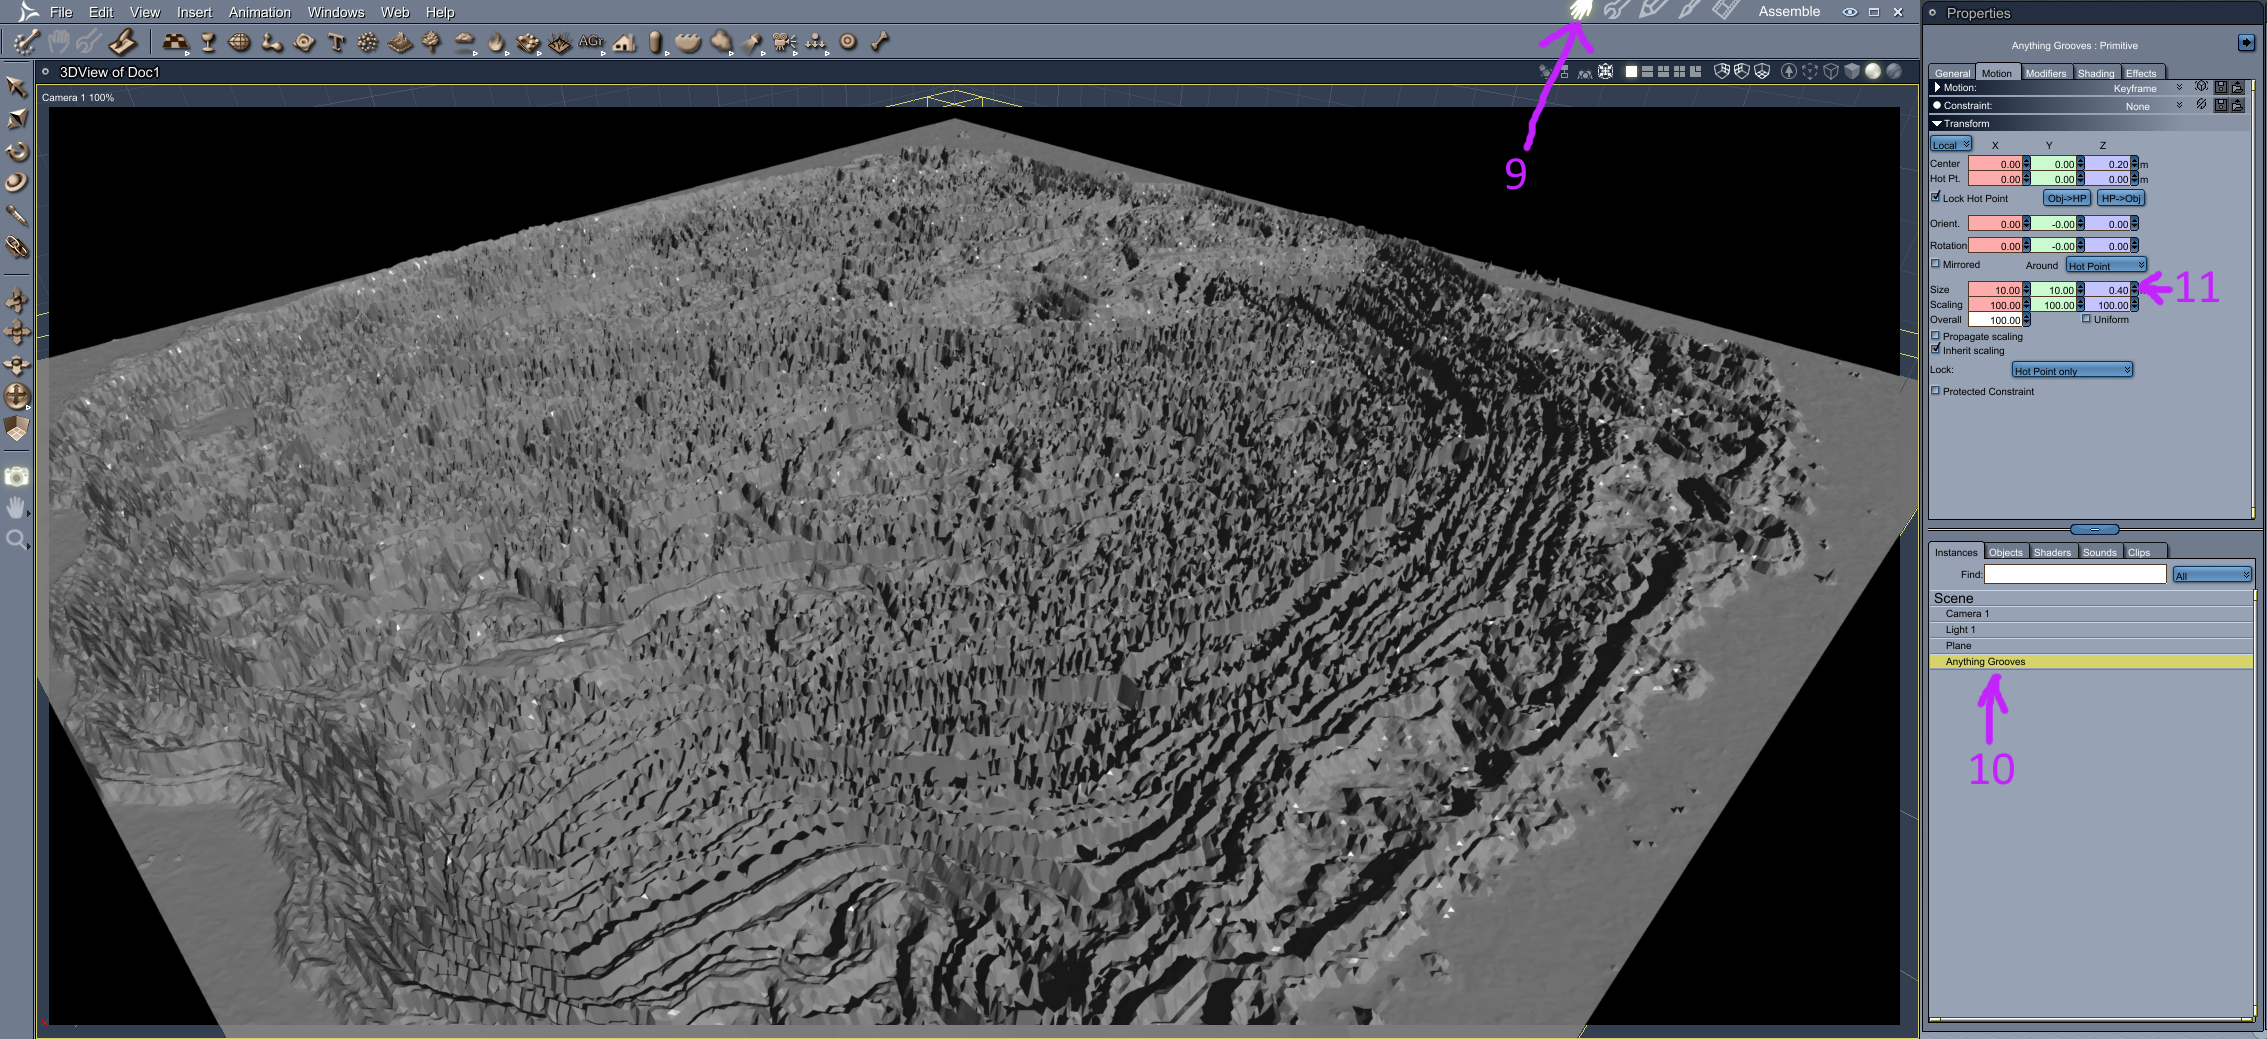
Task: Switch to the Render room film icon
Action: 1725,11
